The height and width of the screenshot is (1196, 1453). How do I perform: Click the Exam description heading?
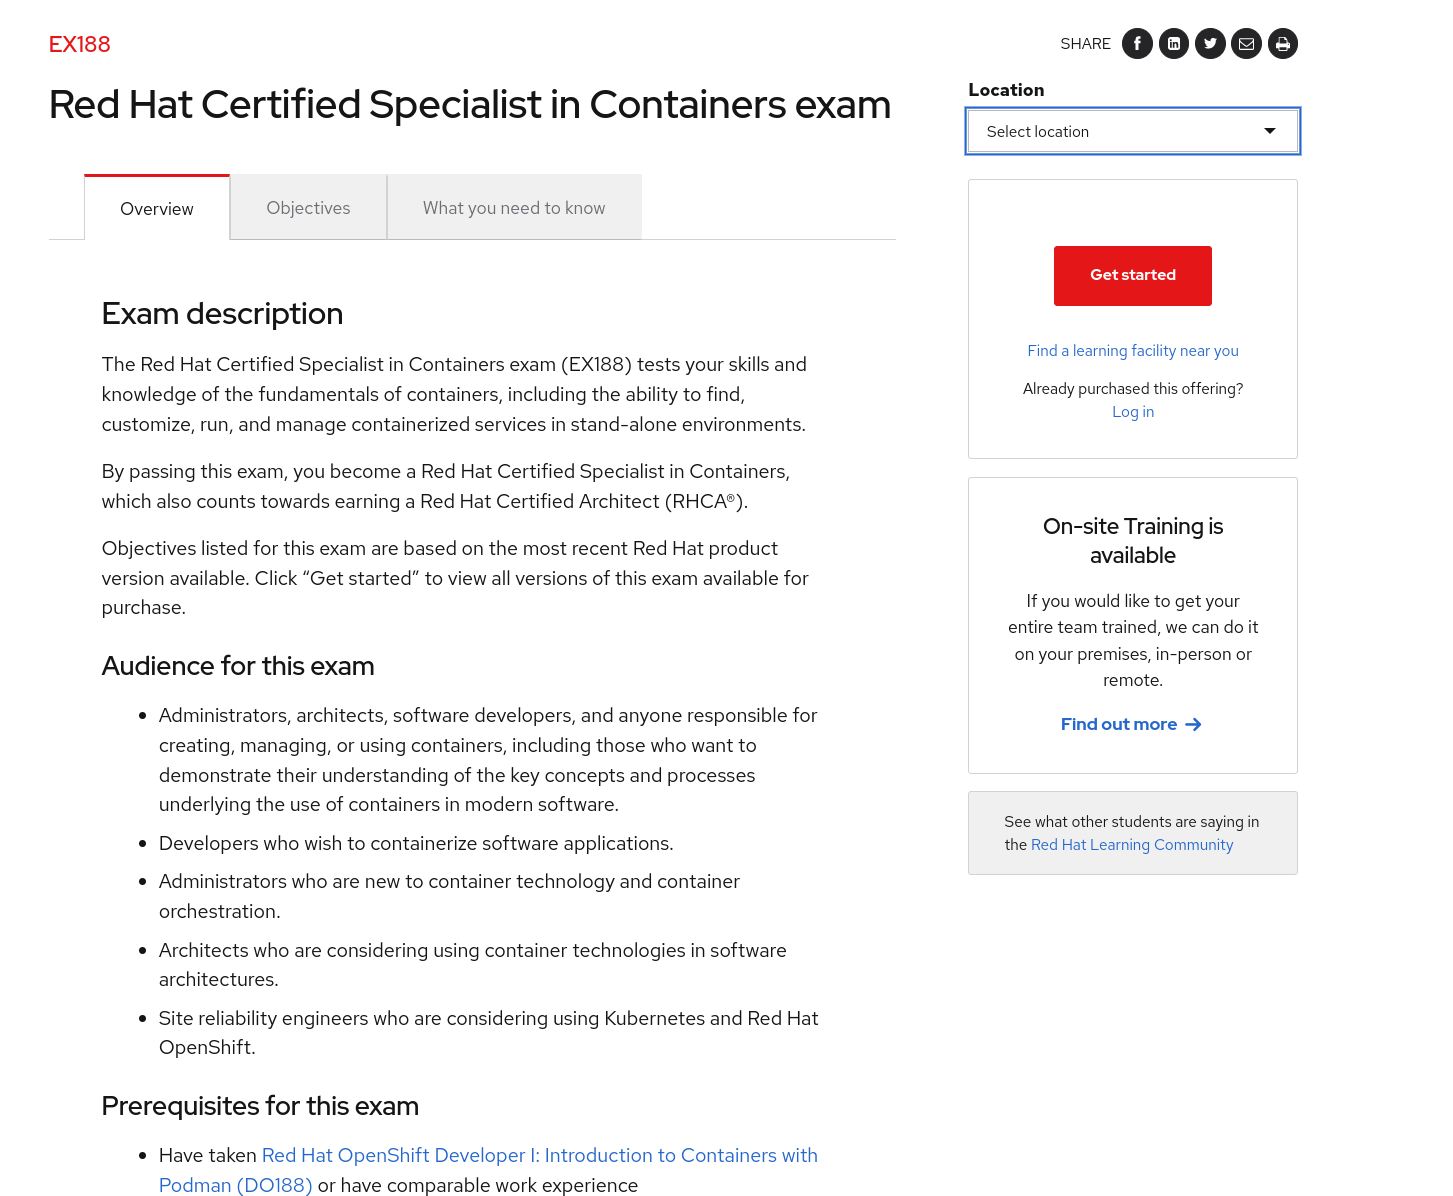point(222,314)
